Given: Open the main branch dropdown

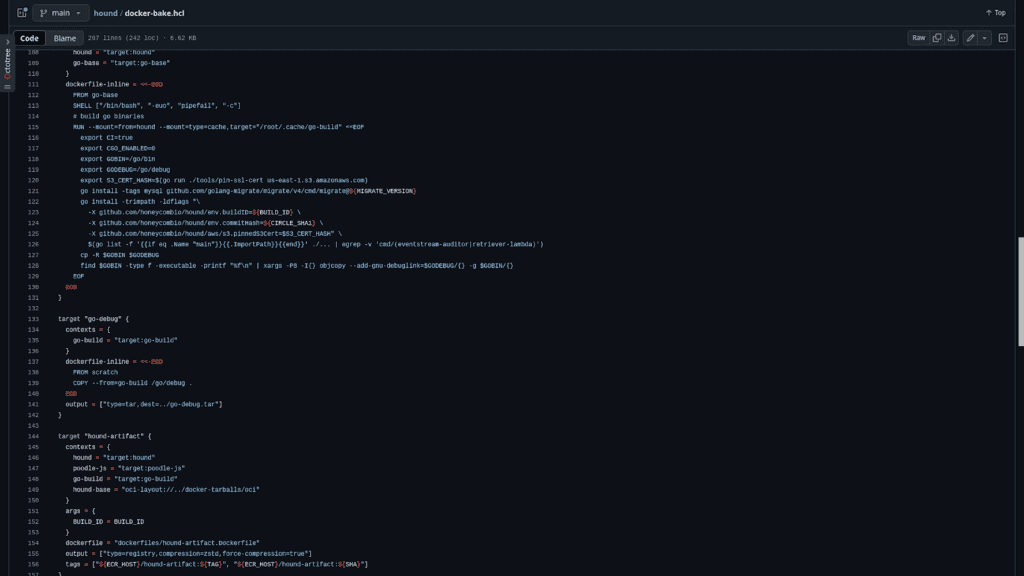Looking at the screenshot, I should tap(60, 13).
